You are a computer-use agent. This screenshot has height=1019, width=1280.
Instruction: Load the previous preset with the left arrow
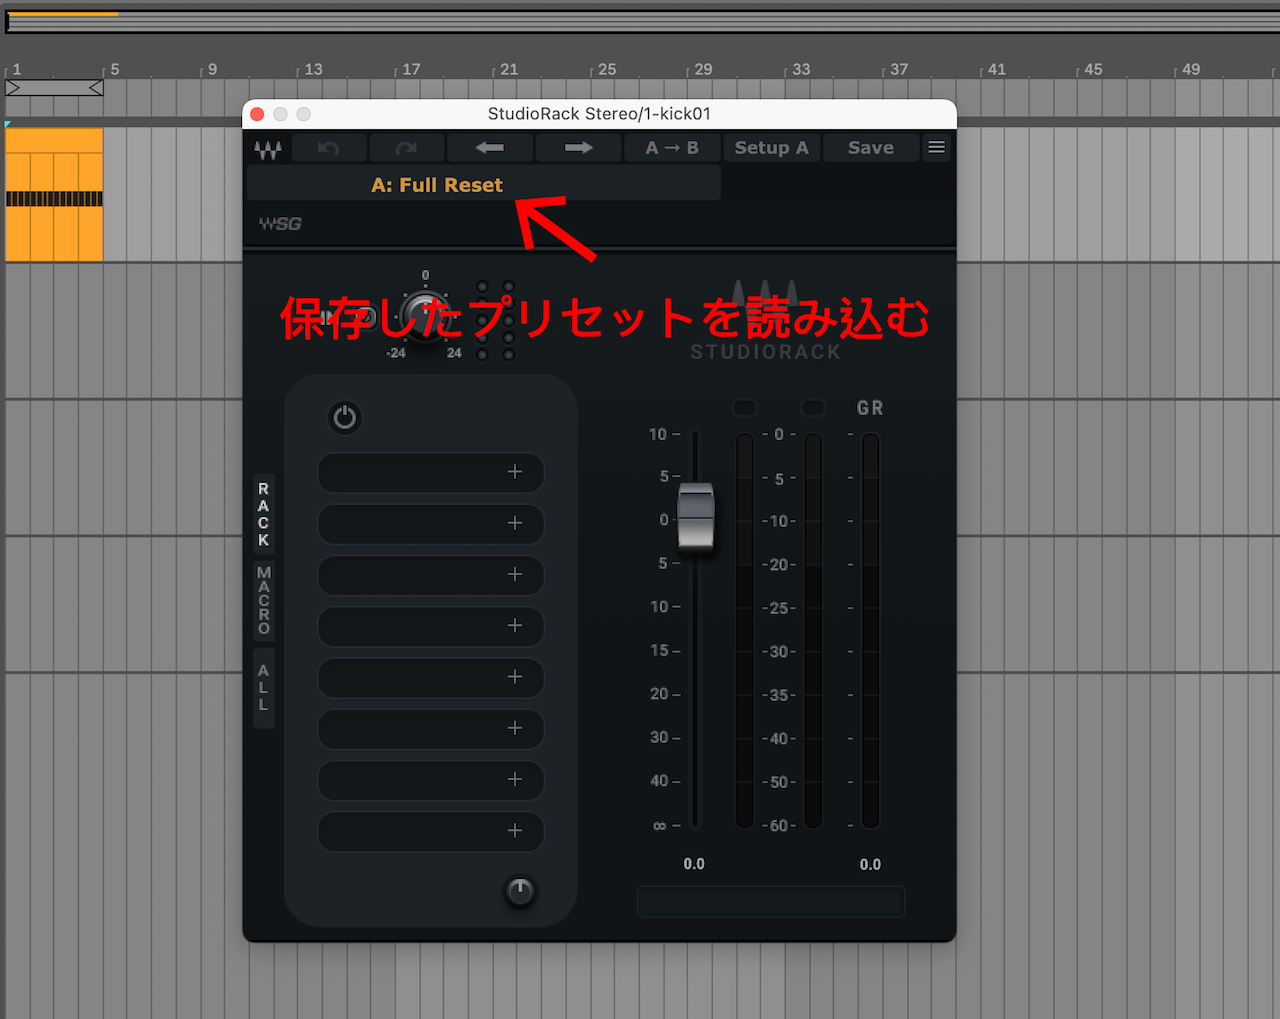[x=490, y=148]
